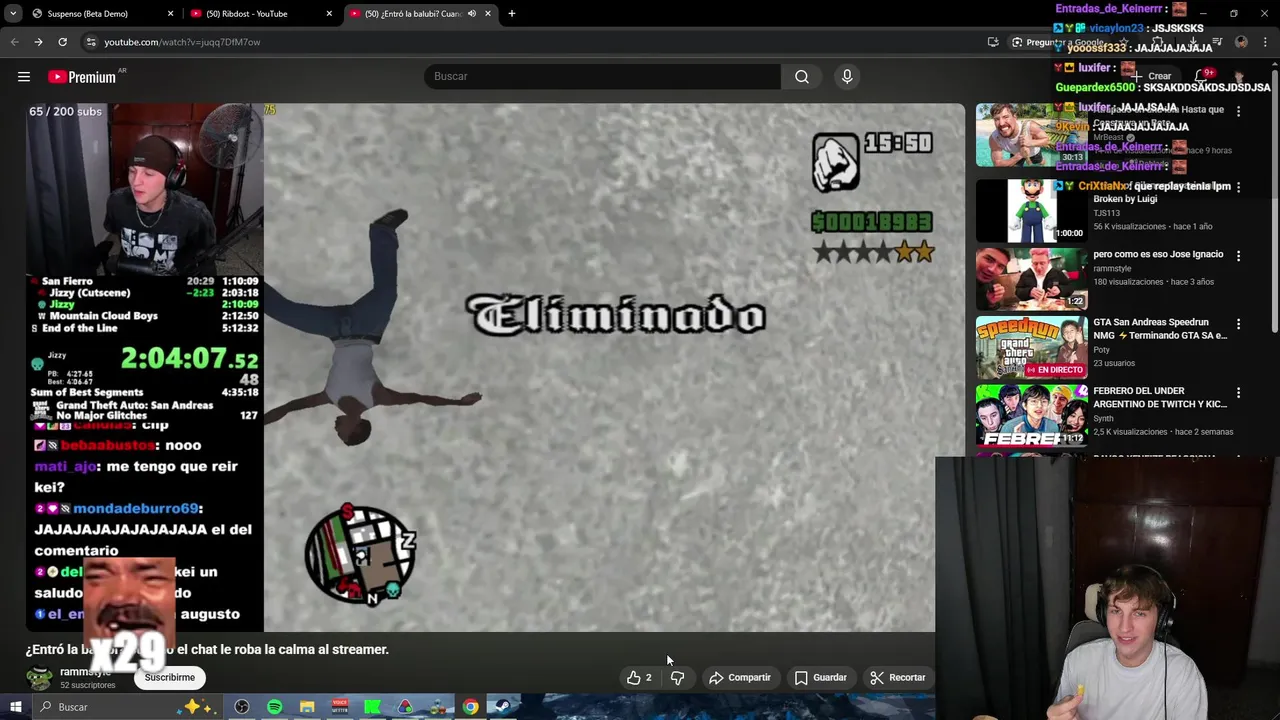Open options for the GTA San Andreas Speedrun video
The width and height of the screenshot is (1280, 720).
(x=1238, y=324)
